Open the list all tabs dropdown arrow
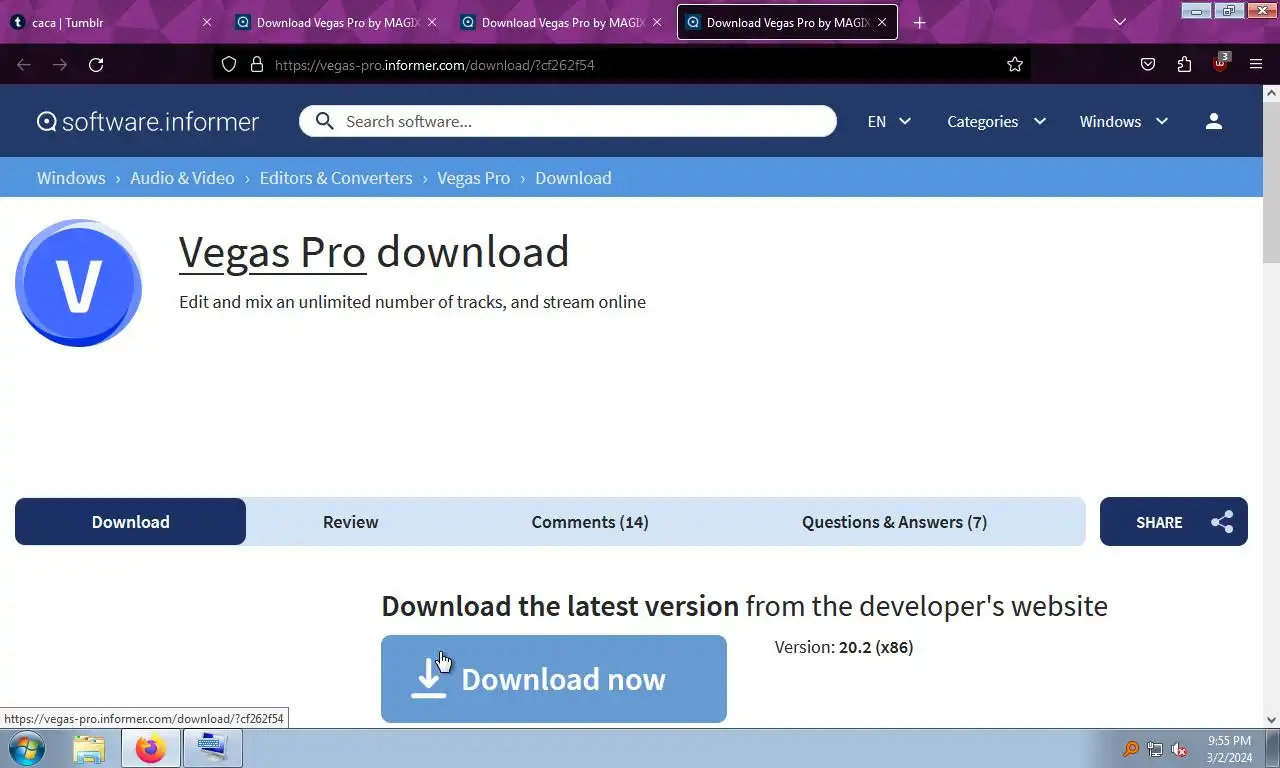The width and height of the screenshot is (1280, 768). click(x=1120, y=22)
